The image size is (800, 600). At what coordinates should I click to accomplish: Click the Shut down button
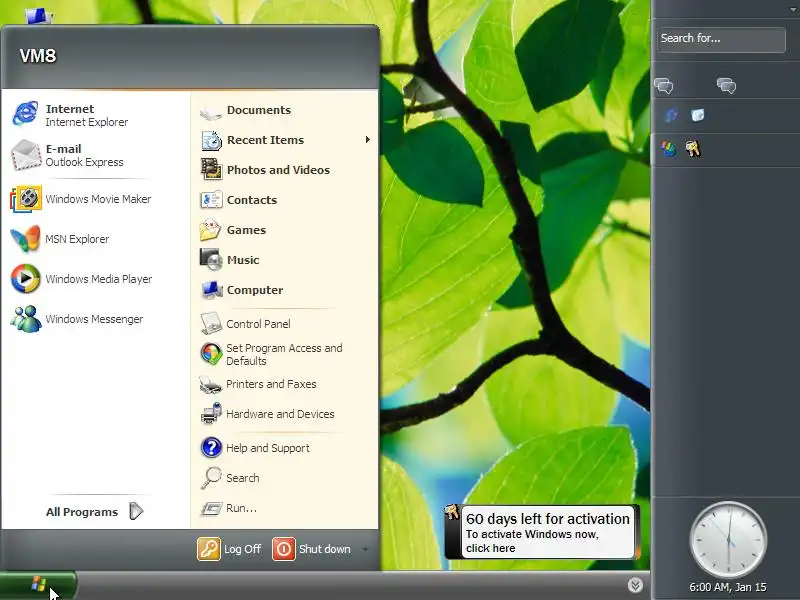[312, 549]
